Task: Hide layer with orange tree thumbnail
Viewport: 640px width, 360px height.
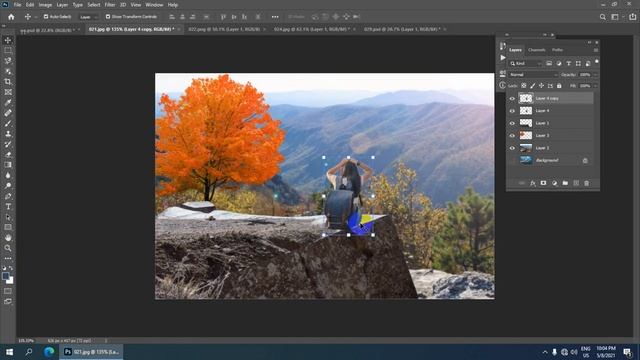Action: point(512,136)
